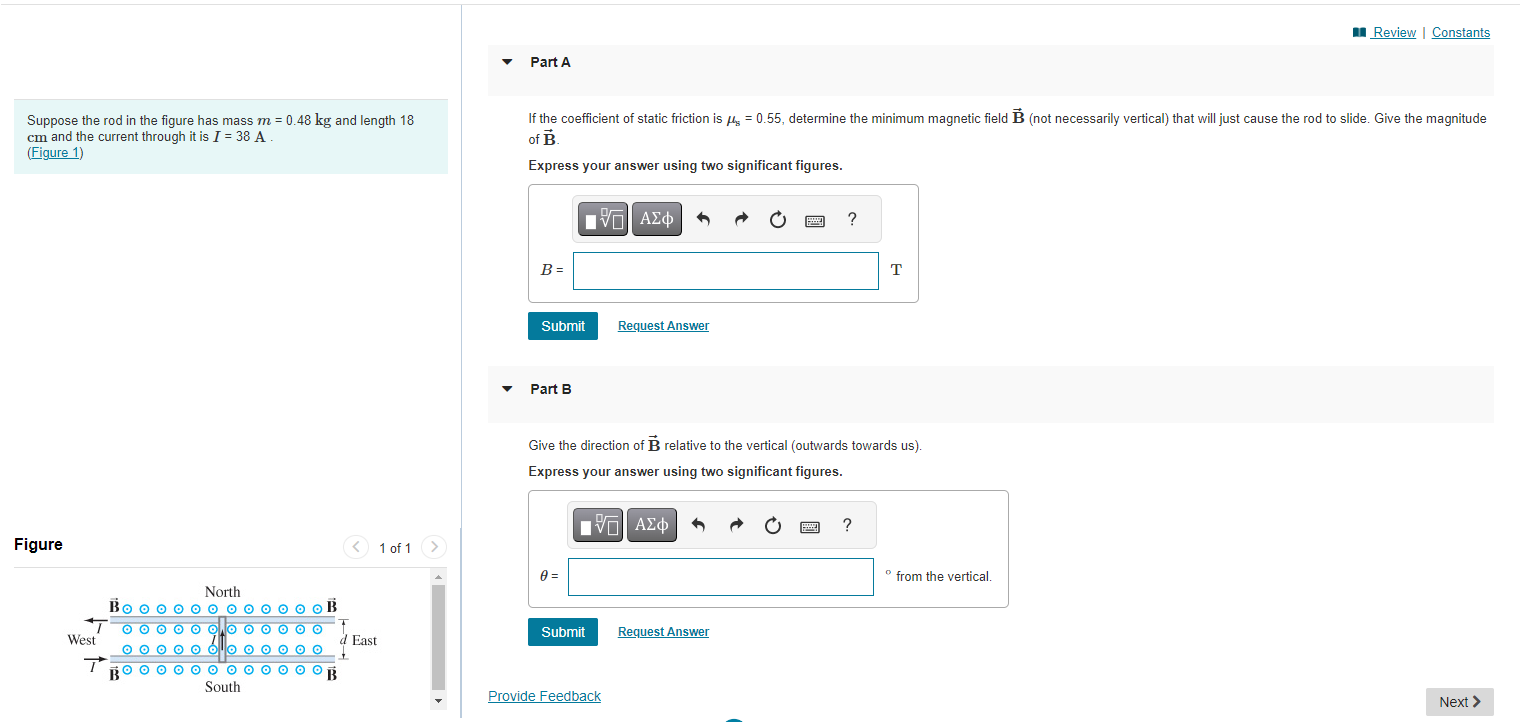Open math template tool in Part A

604,219
